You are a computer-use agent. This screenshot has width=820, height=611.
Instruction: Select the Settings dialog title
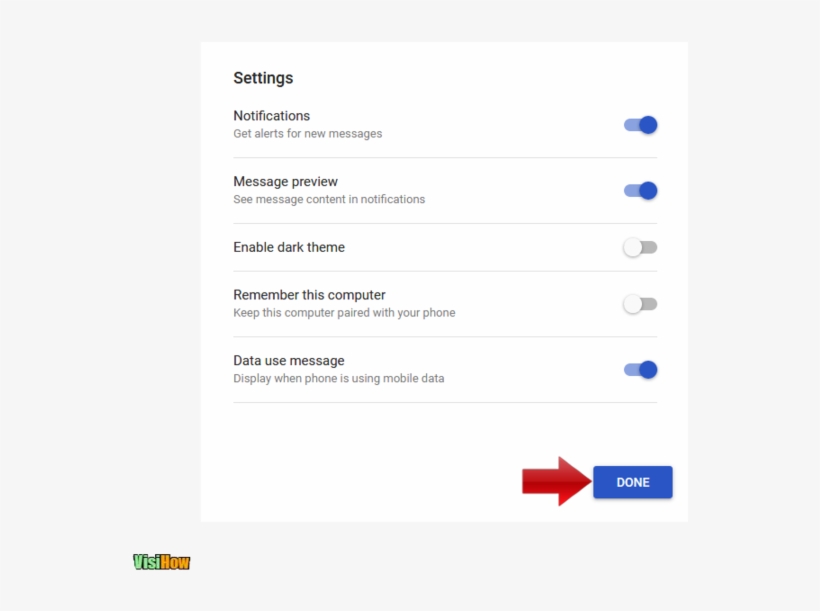pyautogui.click(x=263, y=77)
